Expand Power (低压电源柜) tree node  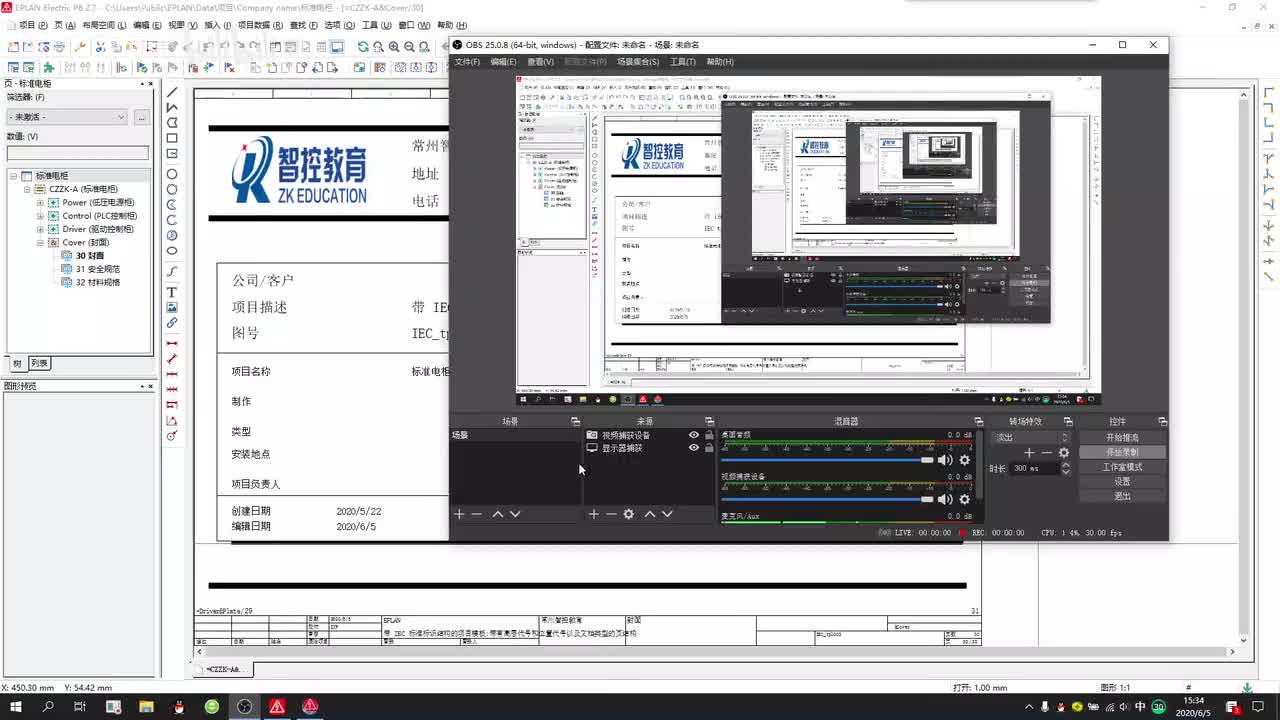click(x=41, y=203)
